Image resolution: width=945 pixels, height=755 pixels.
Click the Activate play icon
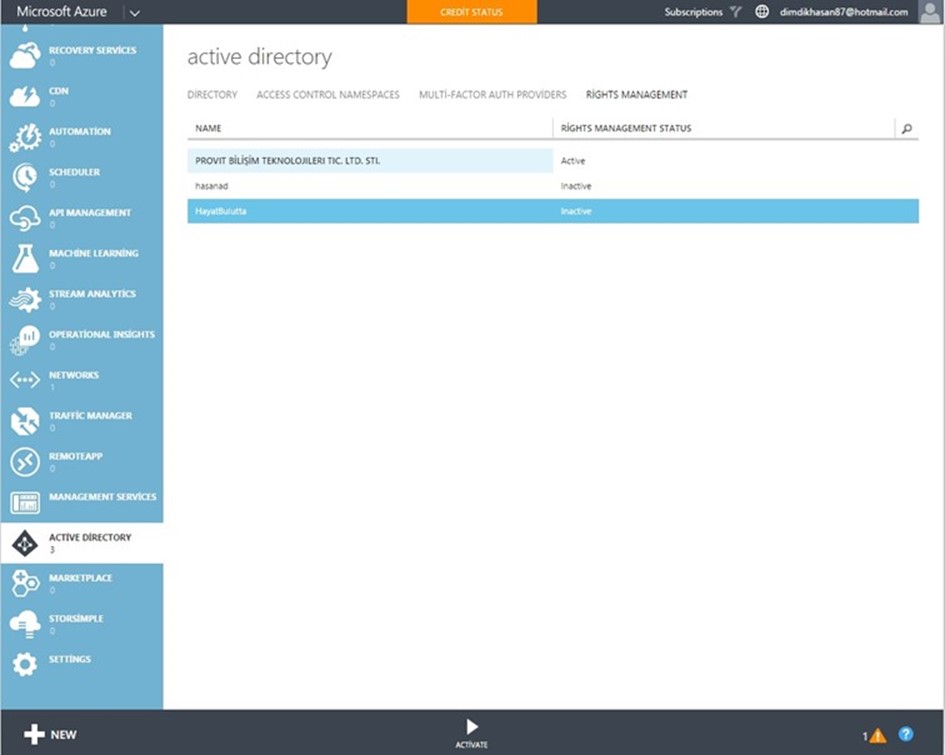coord(472,727)
